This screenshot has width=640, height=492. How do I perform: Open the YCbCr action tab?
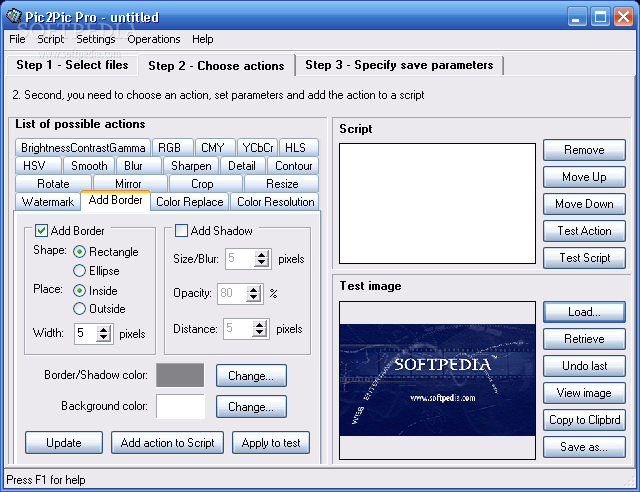click(x=258, y=147)
